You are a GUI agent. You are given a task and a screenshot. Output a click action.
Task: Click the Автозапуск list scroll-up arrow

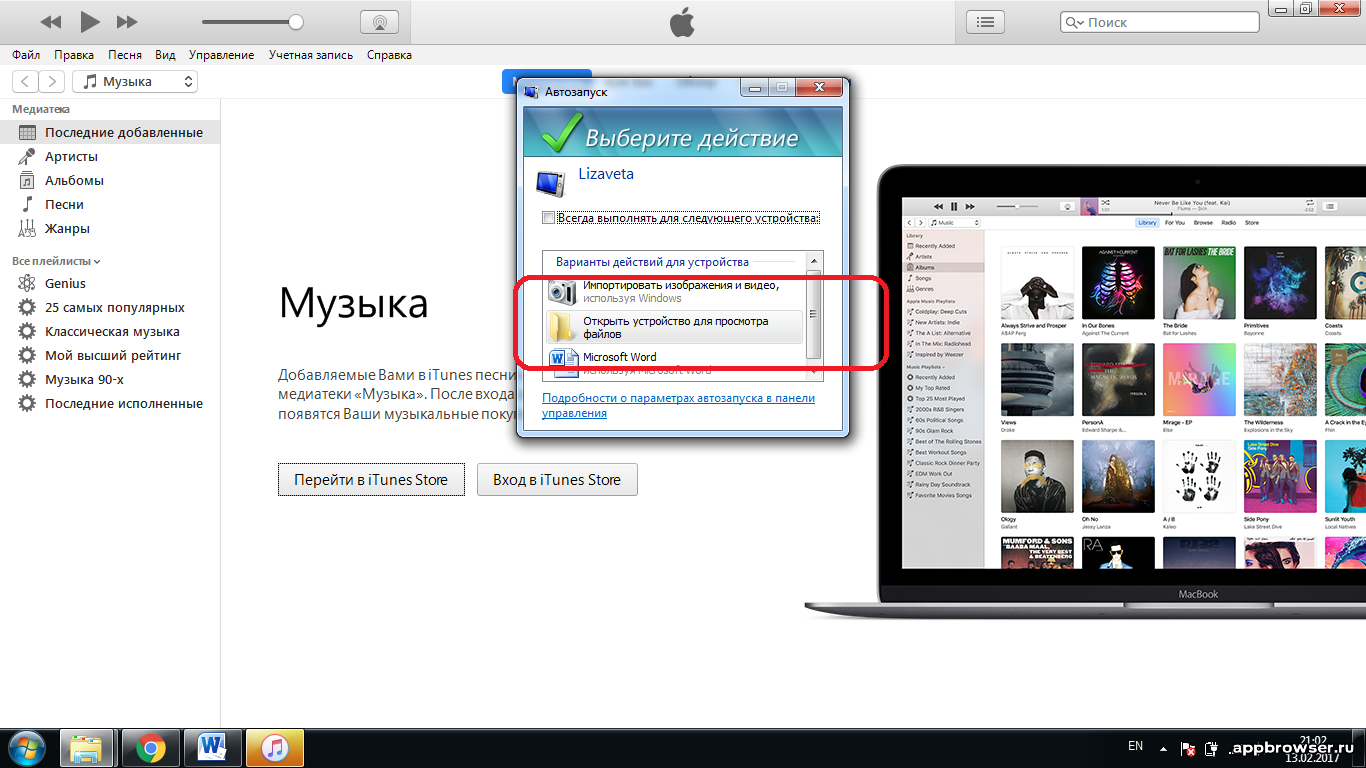pyautogui.click(x=813, y=261)
